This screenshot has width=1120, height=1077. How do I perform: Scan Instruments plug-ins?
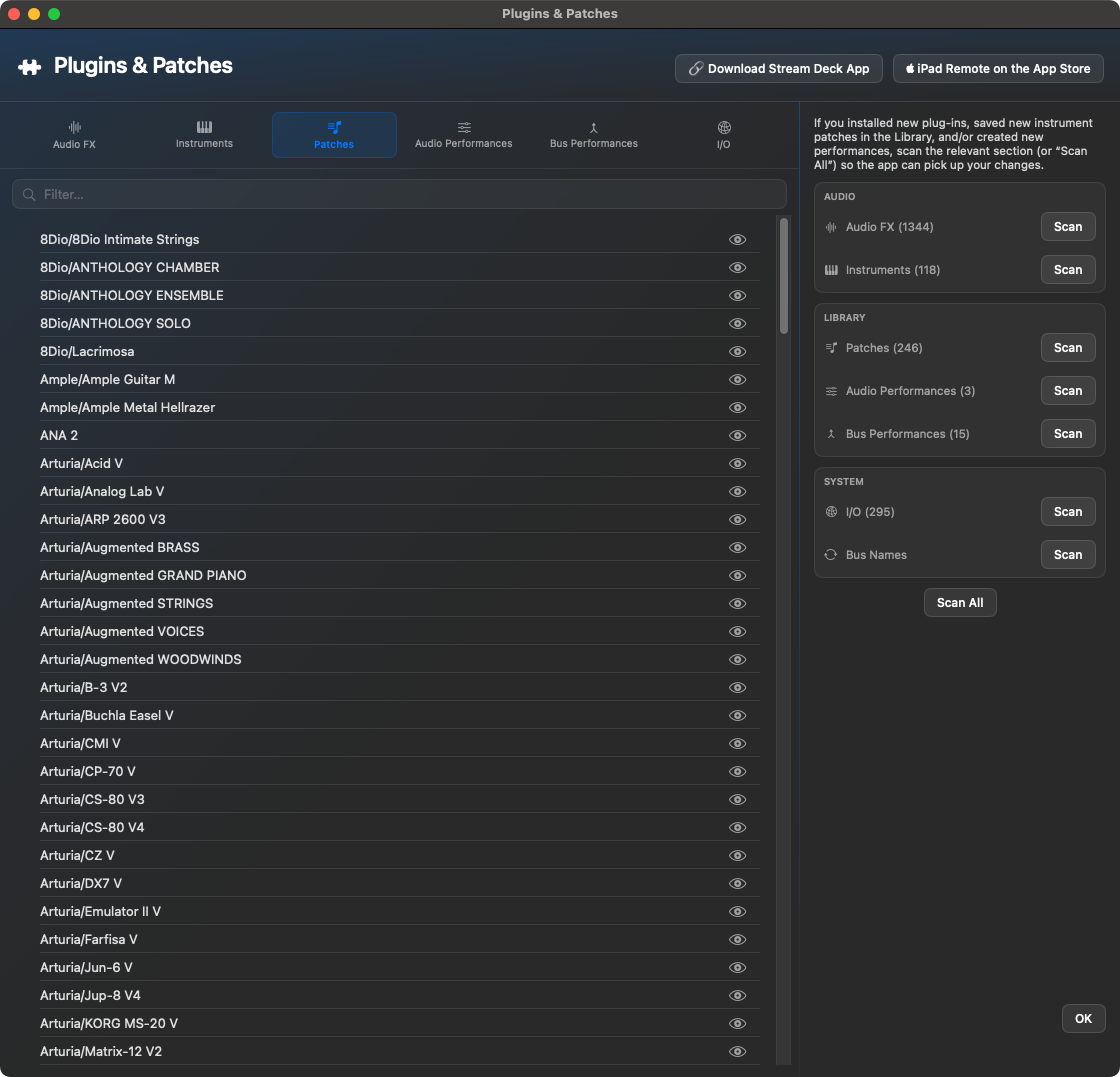[x=1068, y=270]
